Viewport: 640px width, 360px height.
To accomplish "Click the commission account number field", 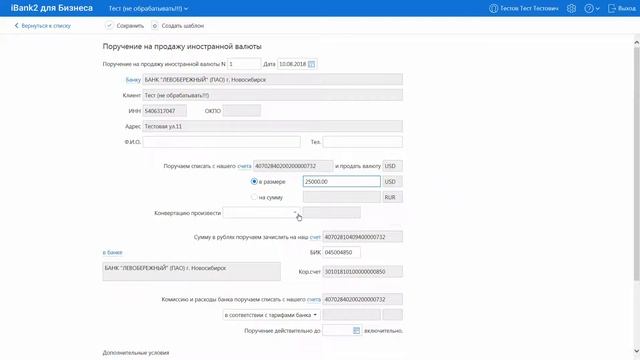I will 362,299.
